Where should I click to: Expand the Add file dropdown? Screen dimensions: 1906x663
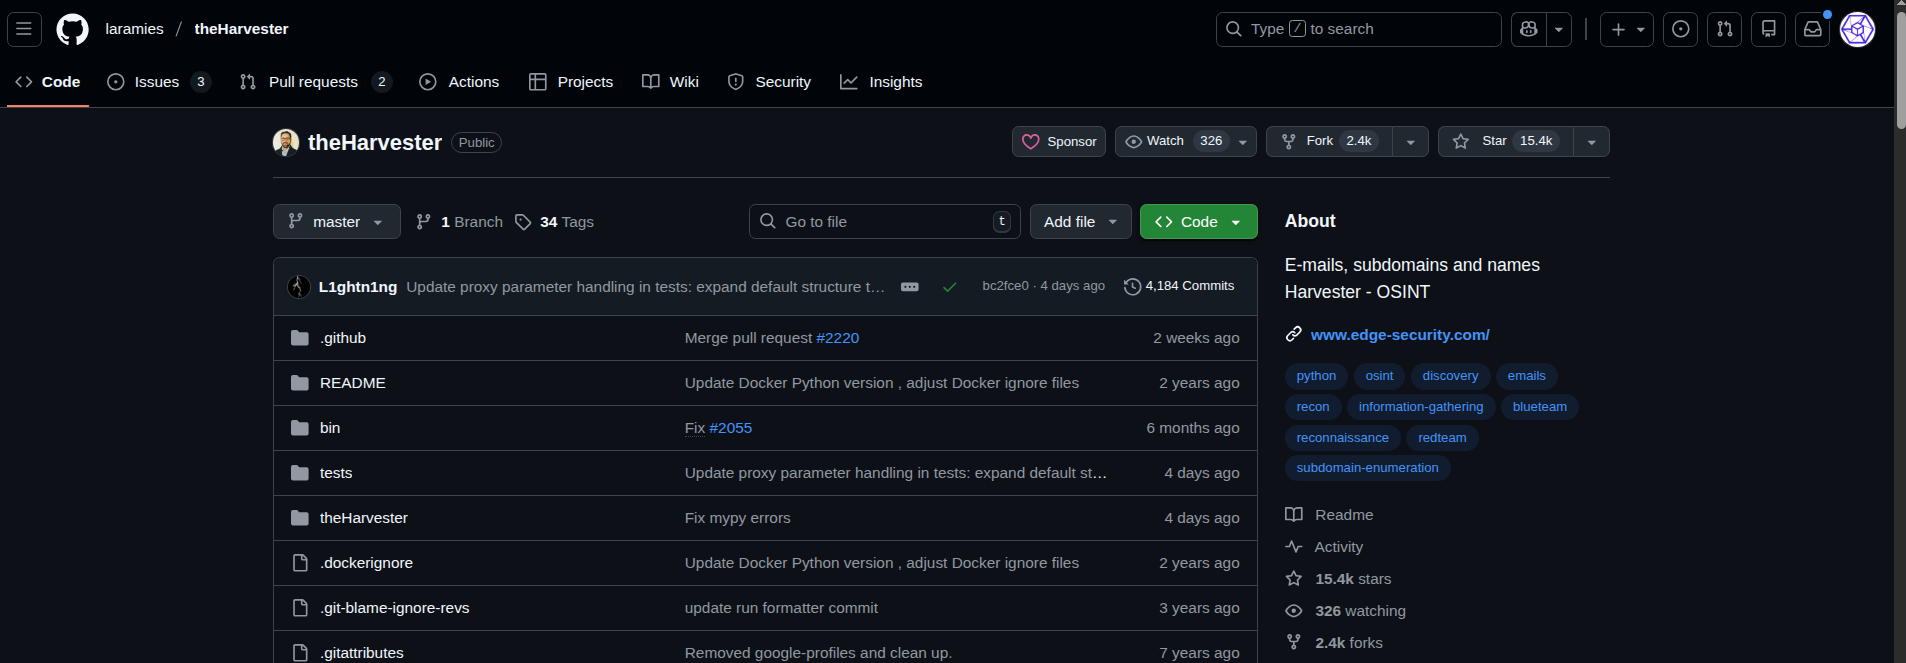[1080, 222]
